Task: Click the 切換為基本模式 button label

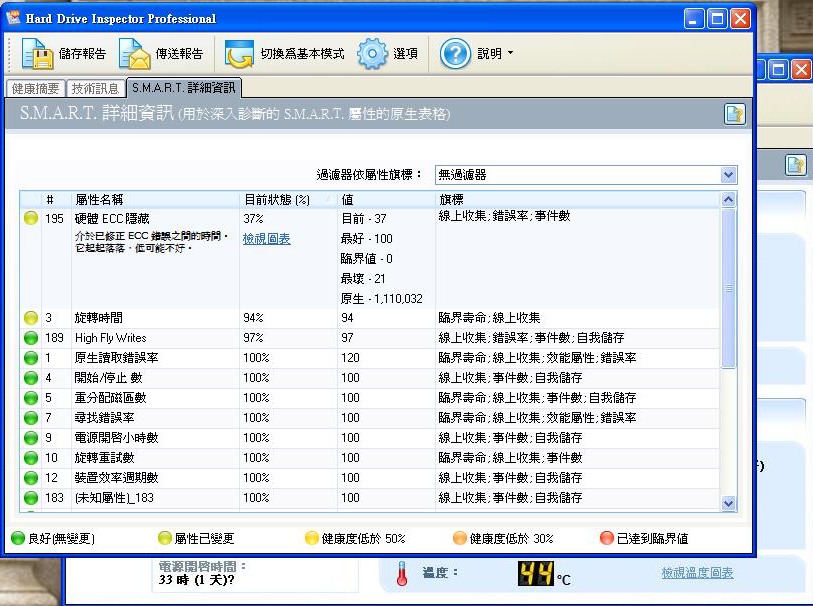Action: 302,53
